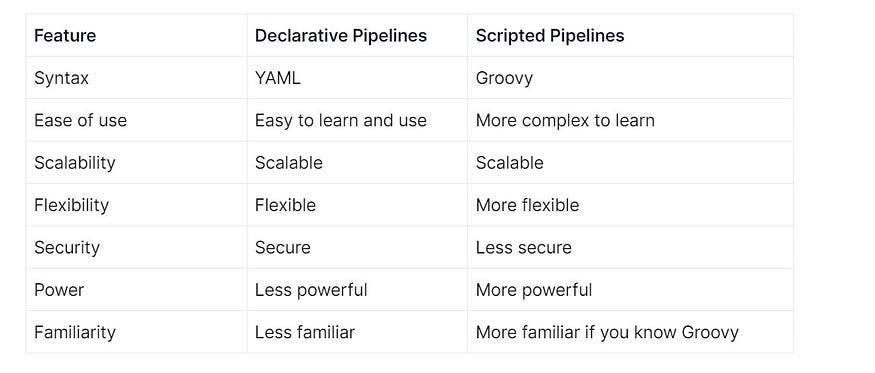Select the 'More flexible' cell

(x=527, y=205)
